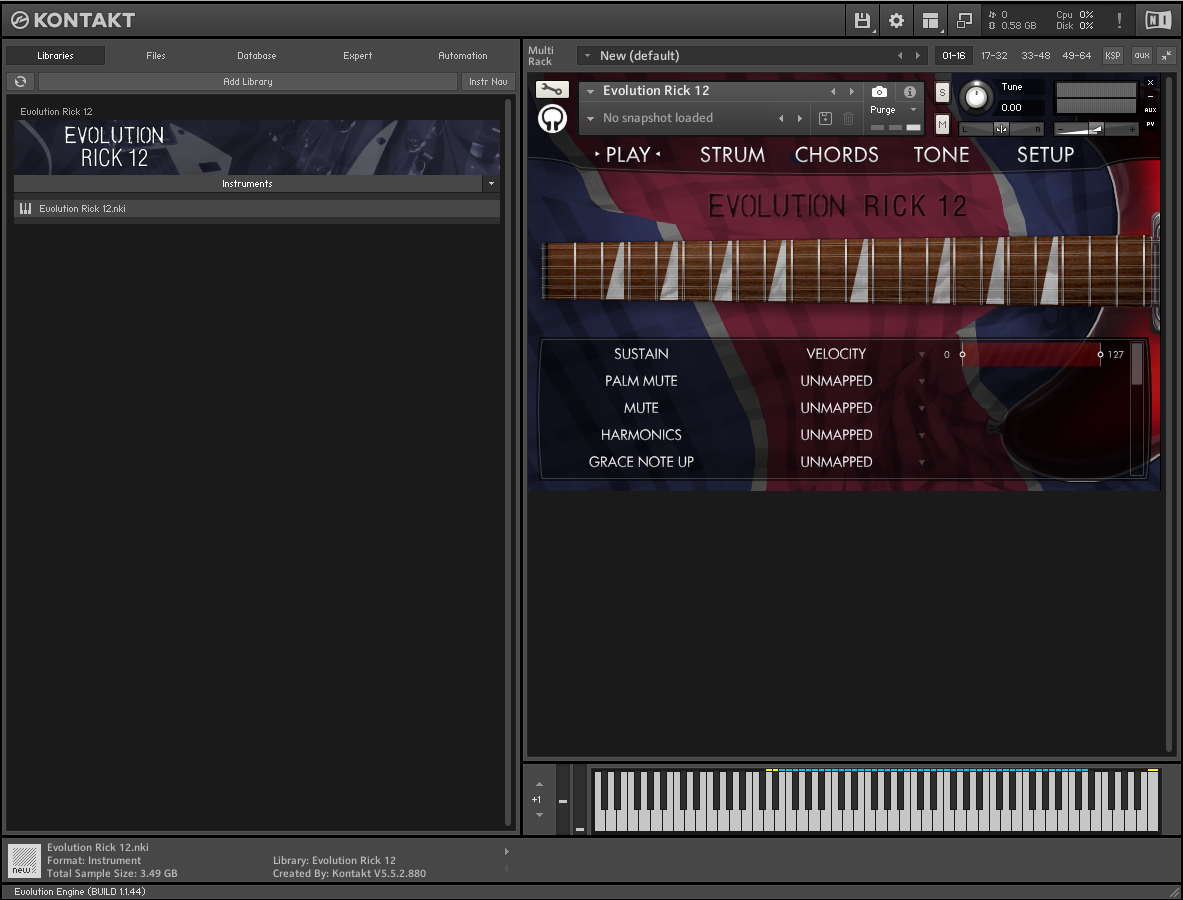Remove Evolution Rick 12 instrument from rack
Viewport: 1183px width, 900px height.
coord(1151,82)
